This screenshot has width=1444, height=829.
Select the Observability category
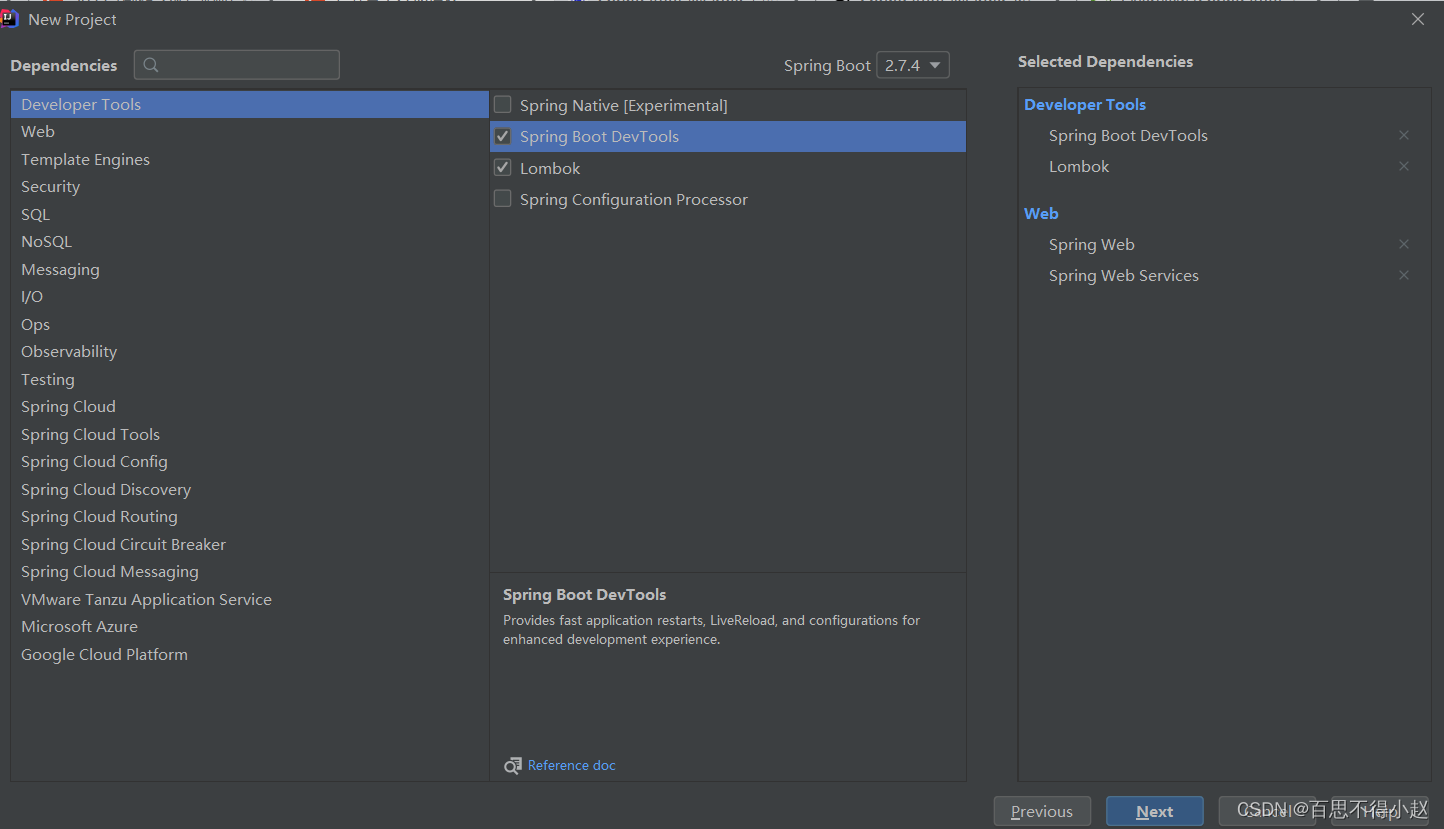249,352
